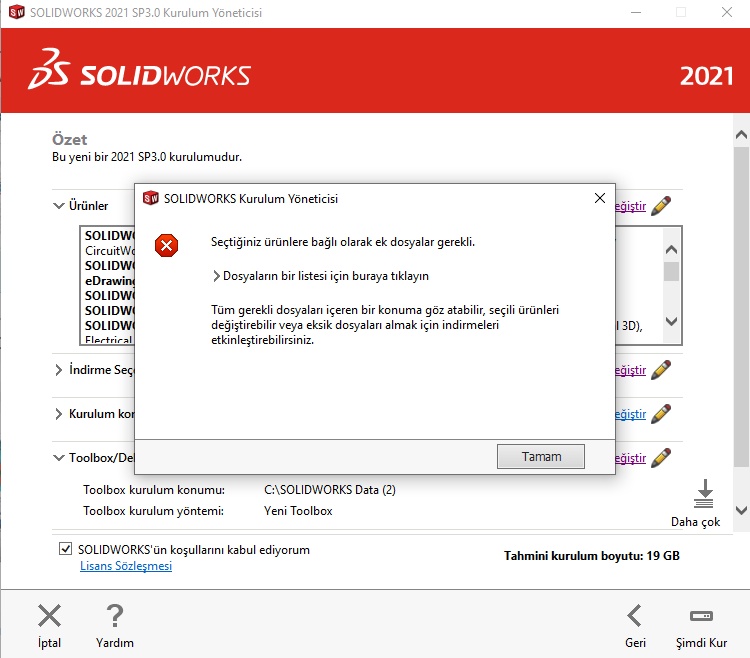
Task: Click pencil icon next to Ürünler Değiştir
Action: (x=661, y=206)
